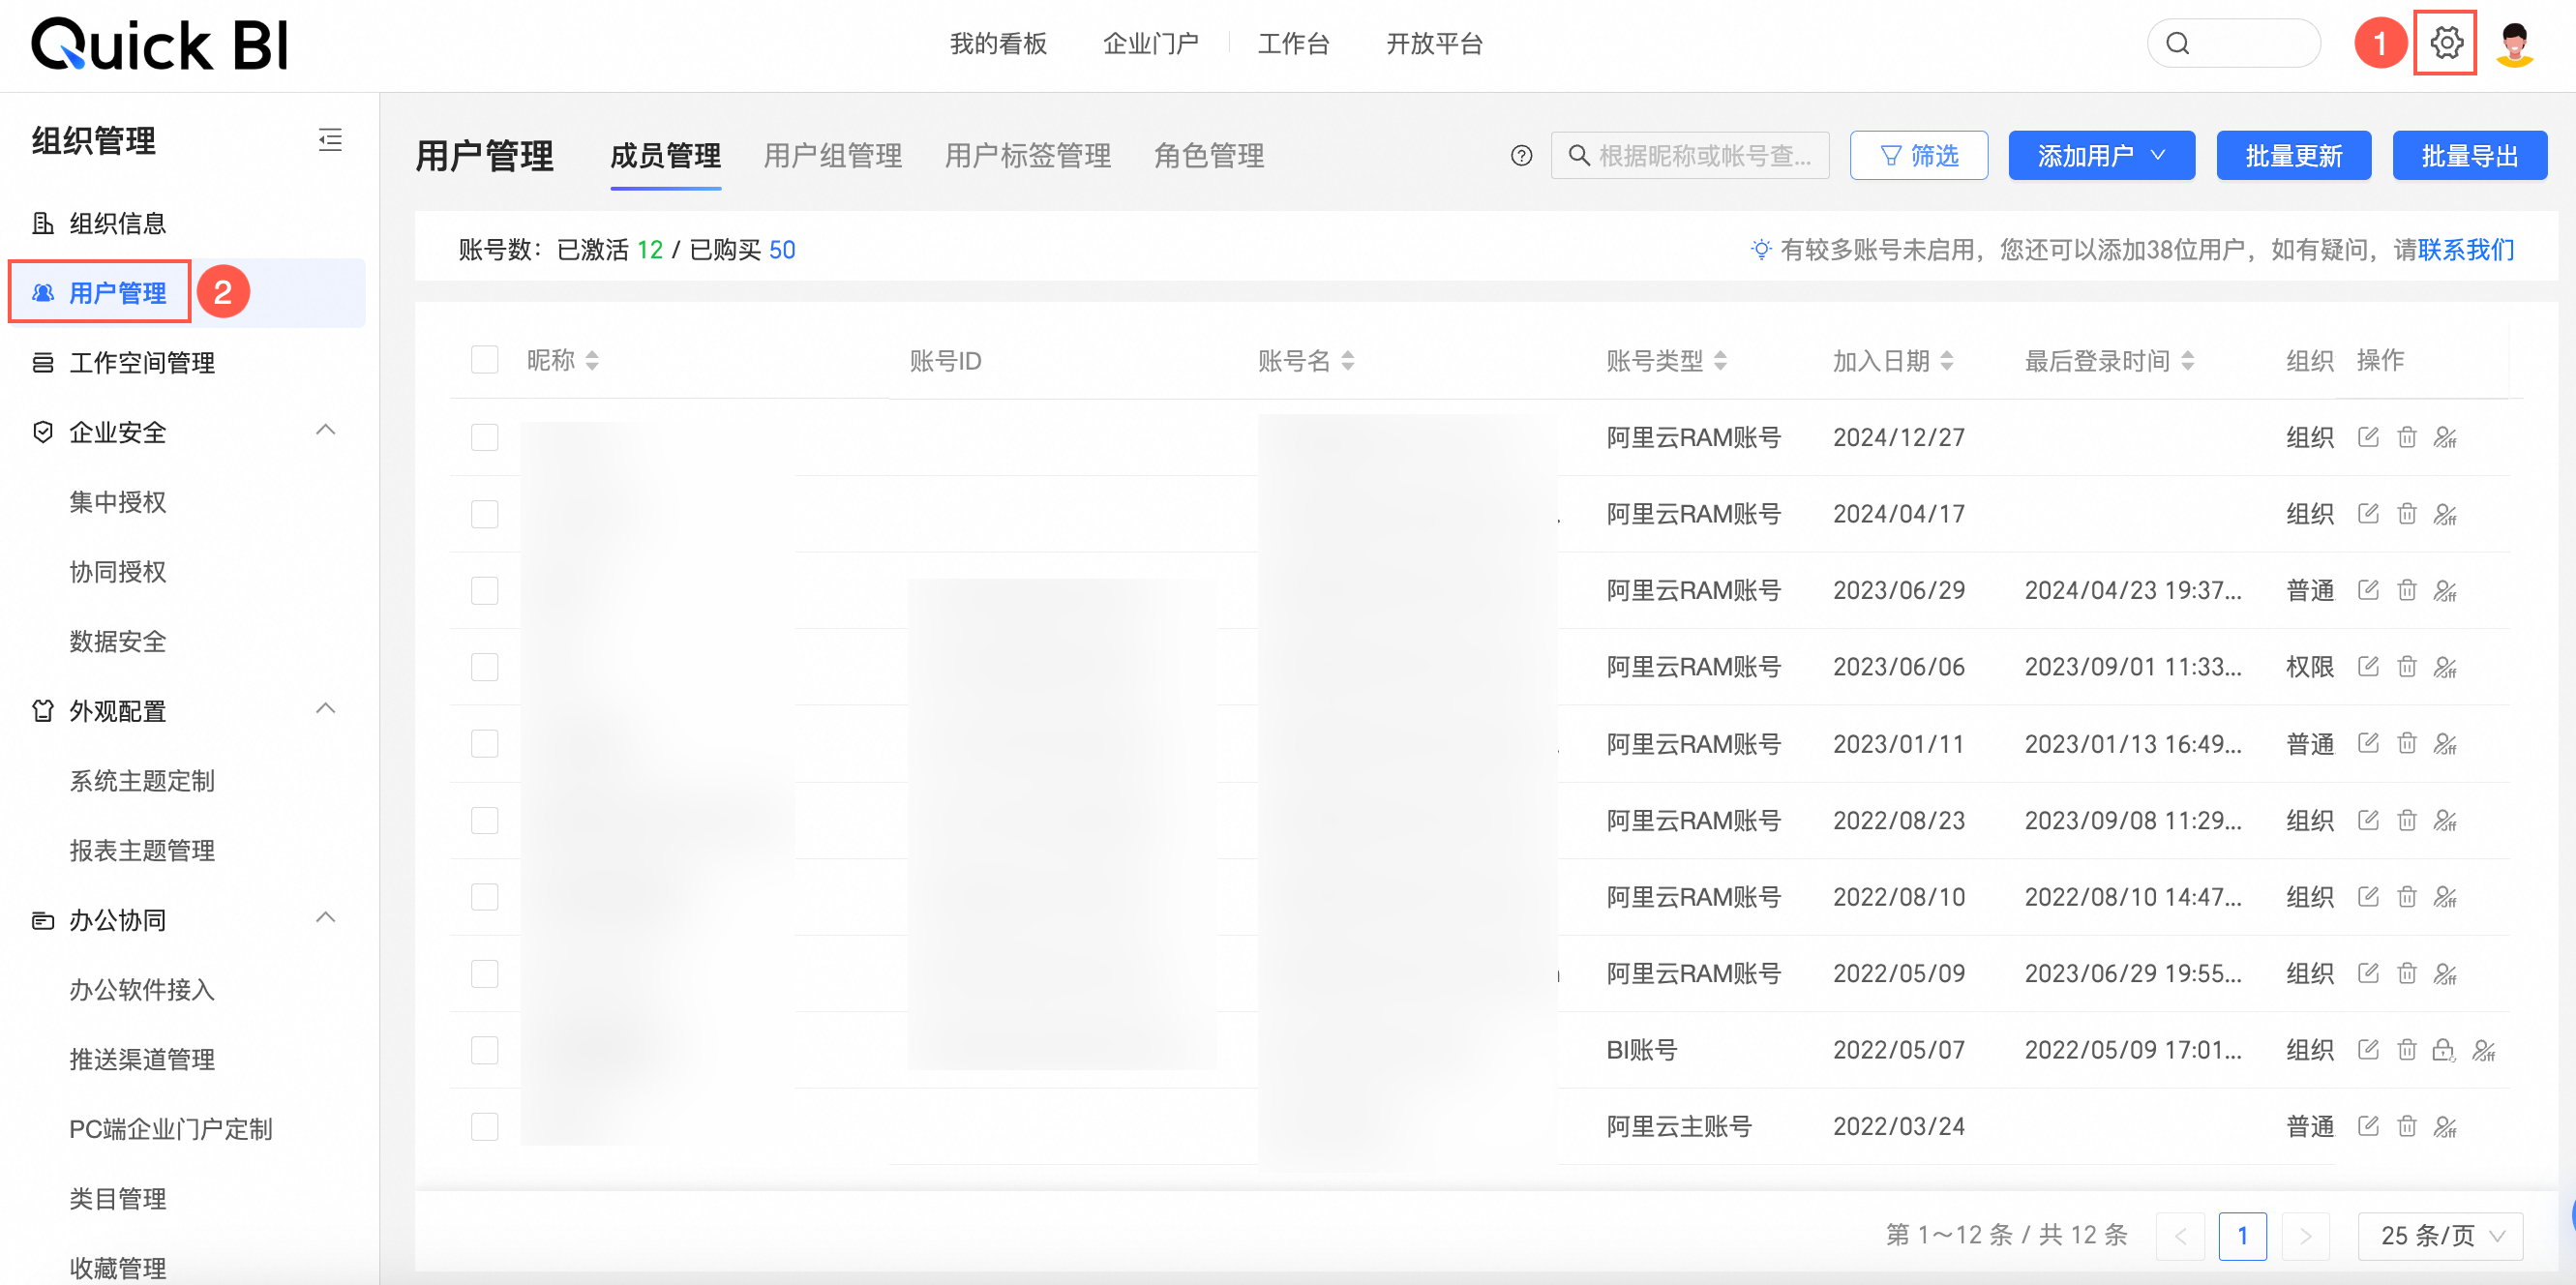2576x1285 pixels.
Task: Check the checkbox for first user row
Action: click(485, 437)
